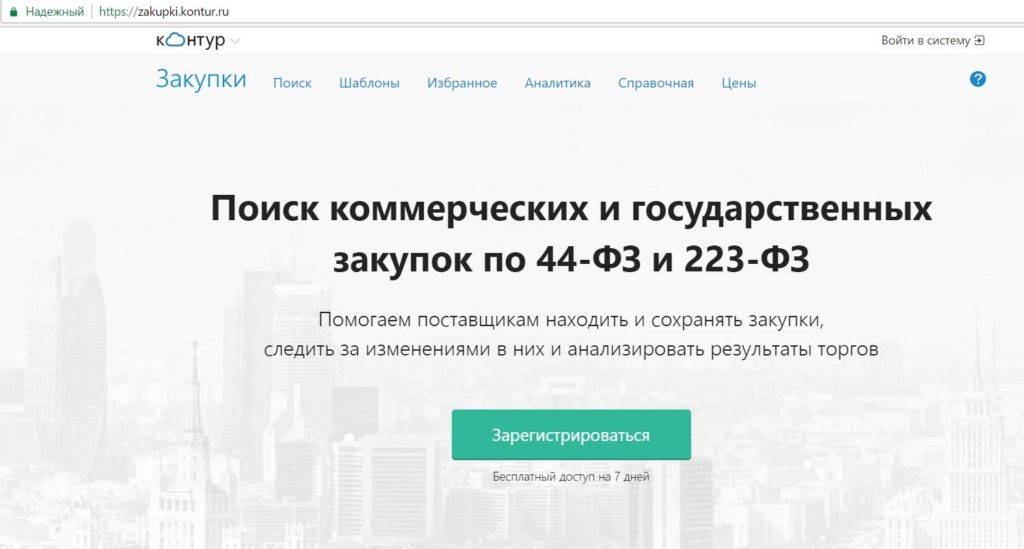Click the Надежный secure site label
This screenshot has height=549, width=1024.
click(55, 12)
